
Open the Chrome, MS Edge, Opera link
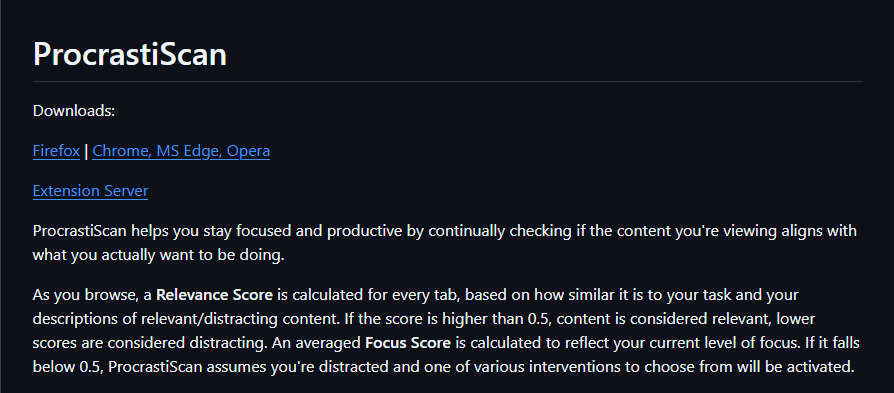coord(181,151)
